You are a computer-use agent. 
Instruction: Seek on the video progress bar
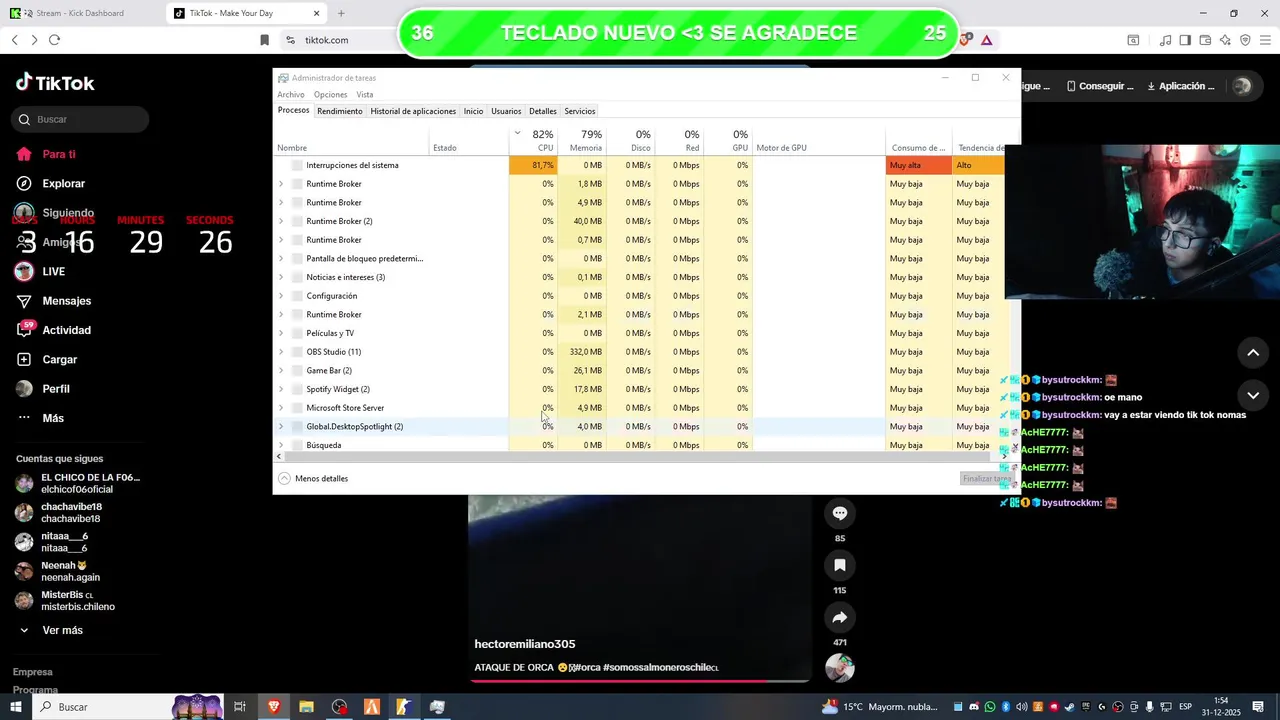(x=640, y=681)
